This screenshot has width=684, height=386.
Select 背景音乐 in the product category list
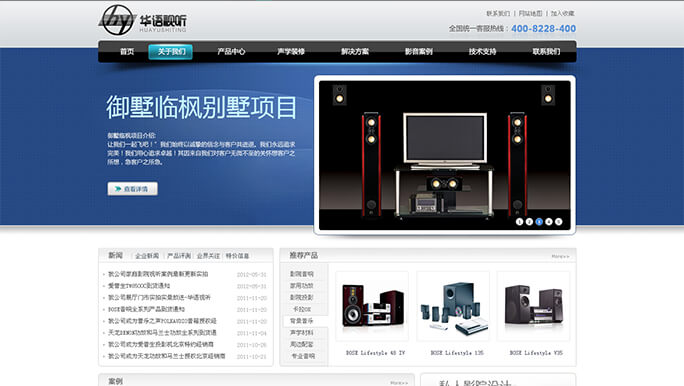click(302, 321)
